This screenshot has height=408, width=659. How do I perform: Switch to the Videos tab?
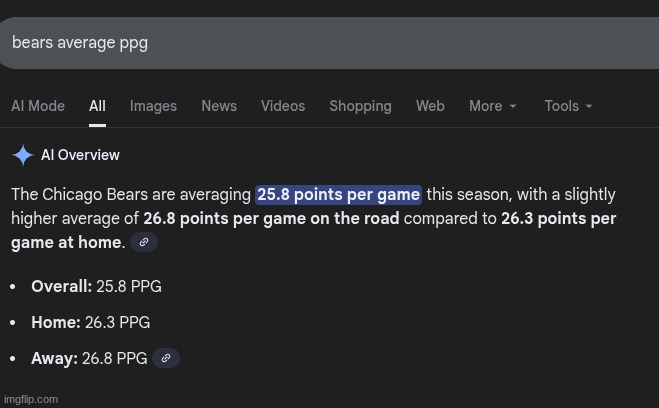[283, 106]
